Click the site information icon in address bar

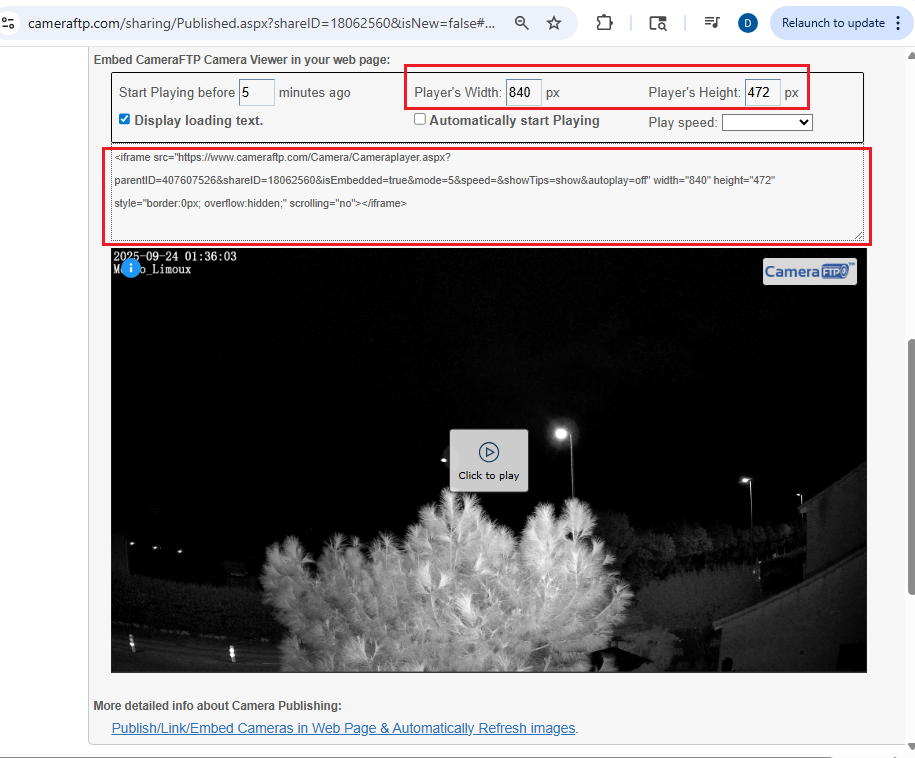point(8,23)
